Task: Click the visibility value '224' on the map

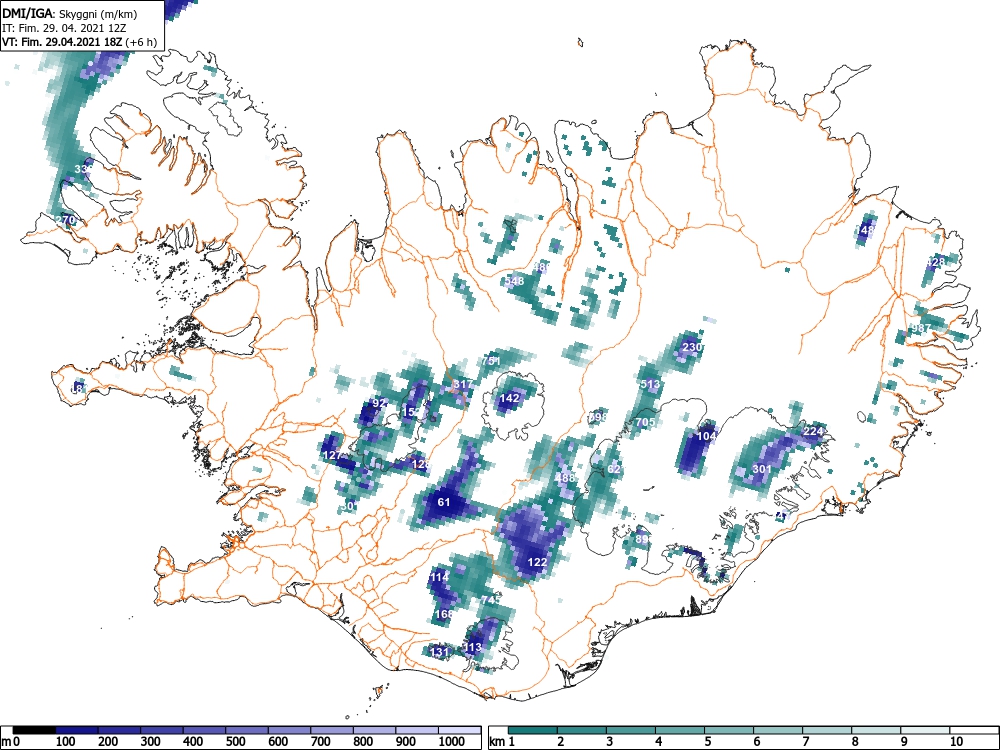Action: pos(813,431)
